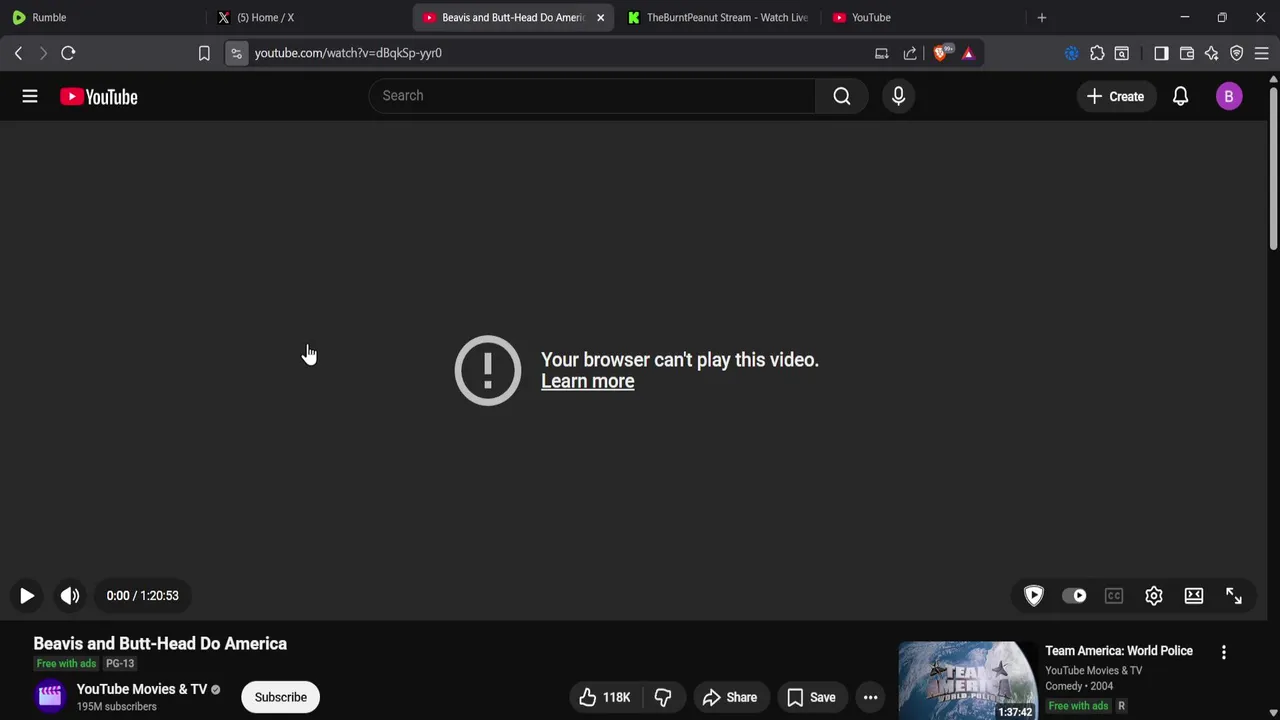The width and height of the screenshot is (1280, 720).
Task: Open account menu via B avatar
Action: [x=1229, y=96]
